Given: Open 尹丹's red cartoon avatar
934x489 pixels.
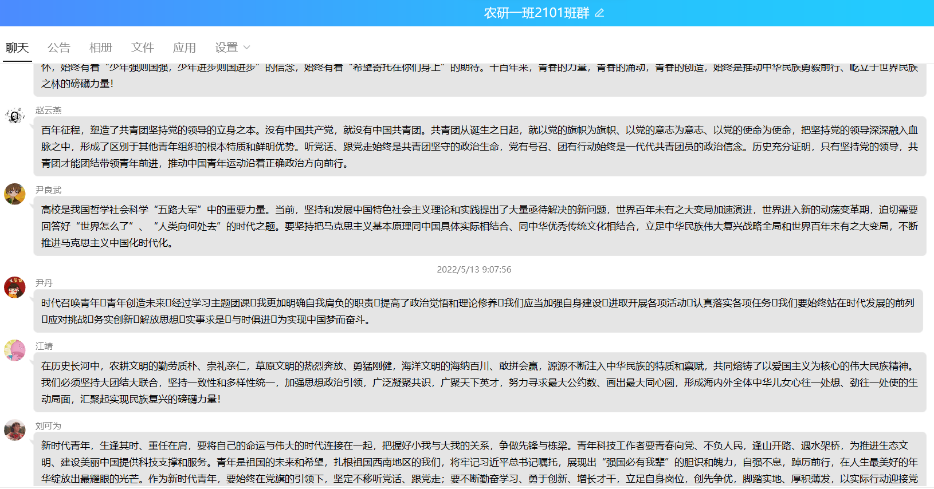Looking at the screenshot, I should 14,288.
